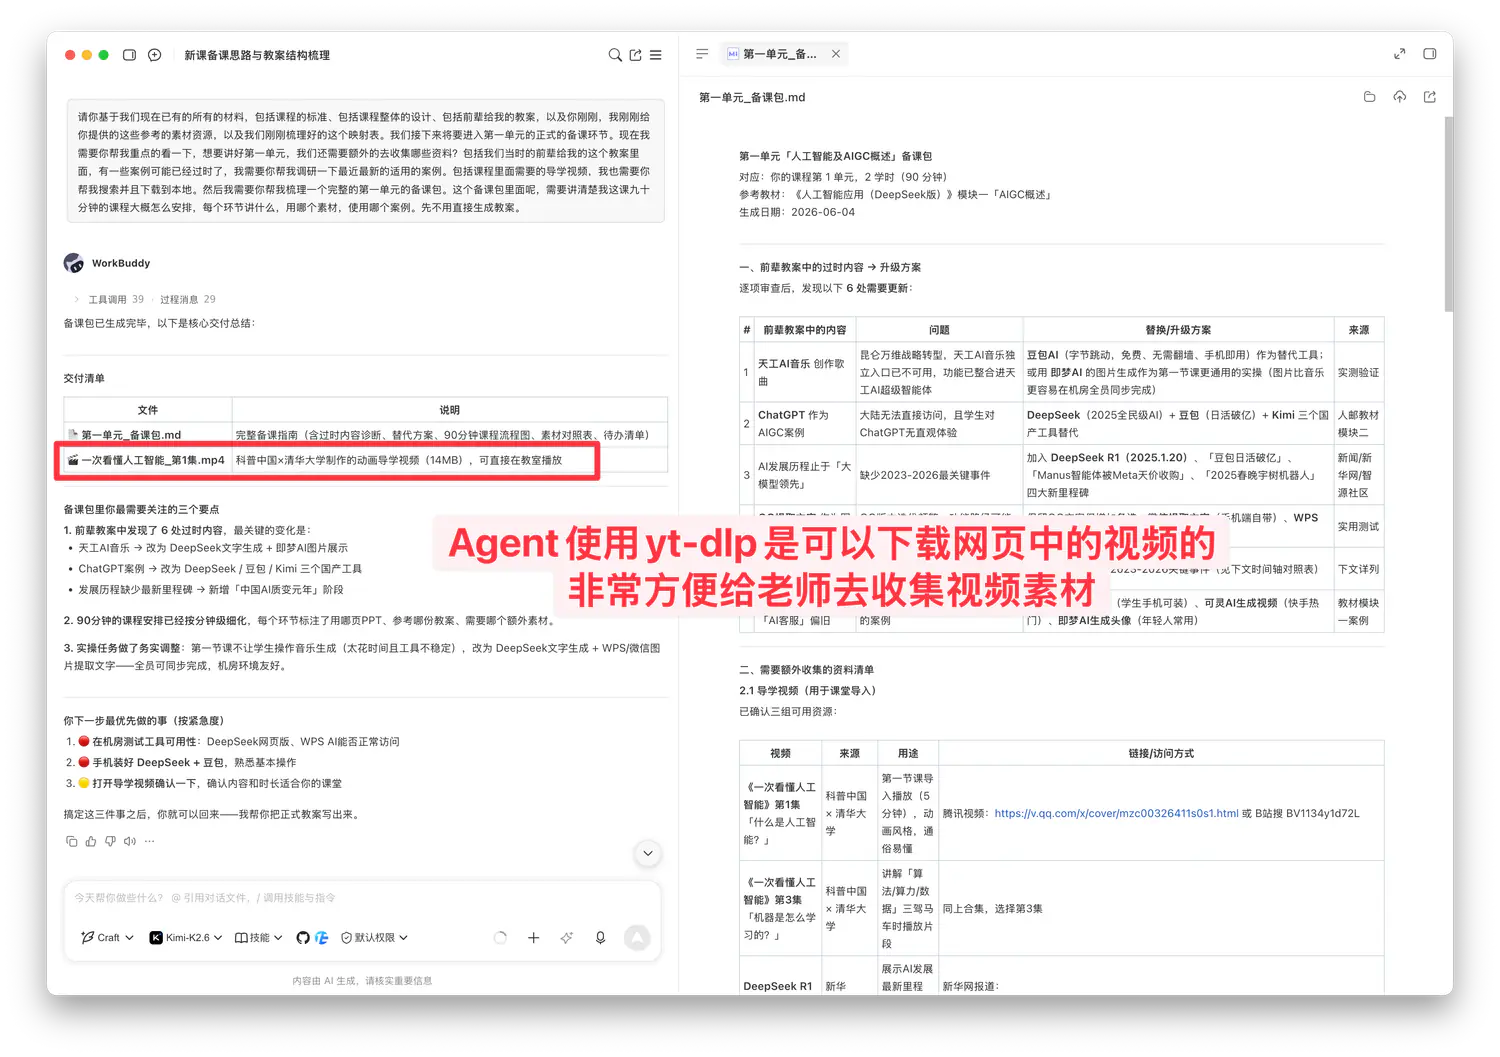Click the loading spinner indicator in input bar

(500, 938)
